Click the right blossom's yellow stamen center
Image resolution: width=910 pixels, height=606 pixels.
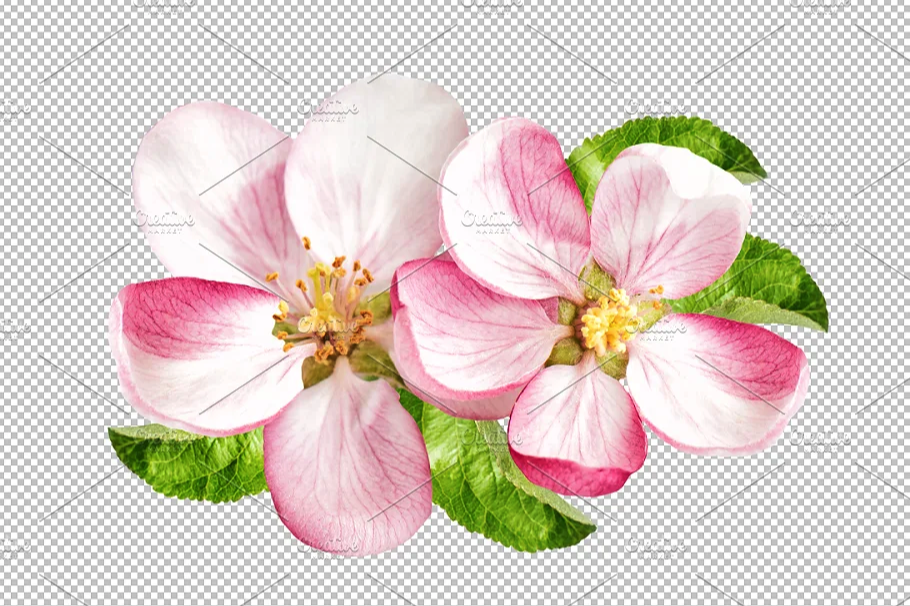[608, 323]
